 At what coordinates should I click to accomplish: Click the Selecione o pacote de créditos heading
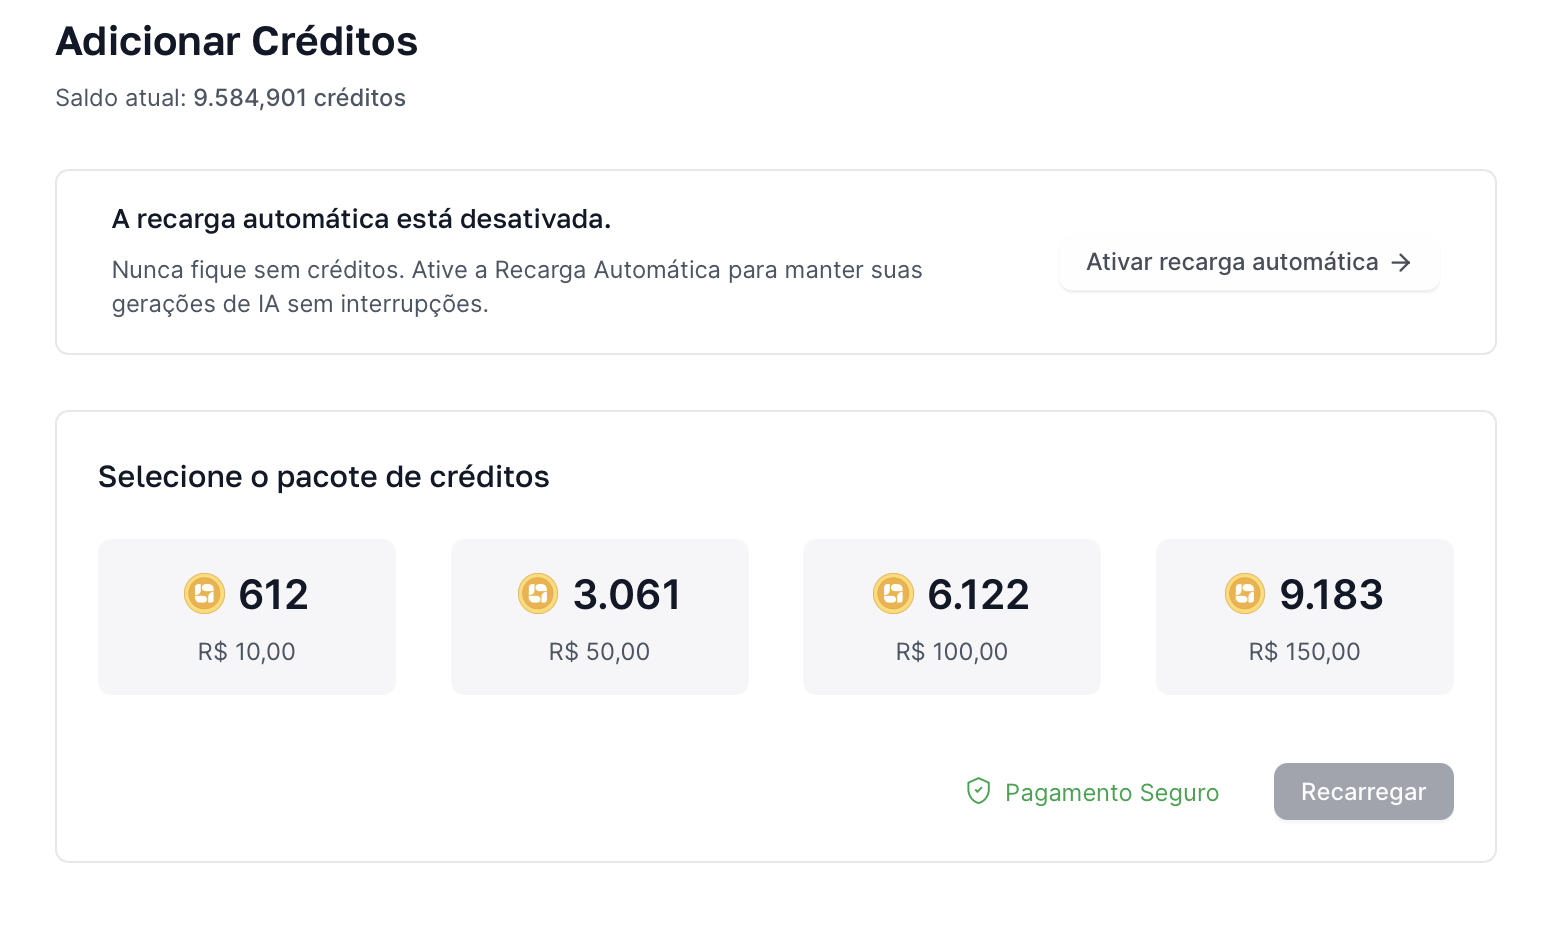pos(323,477)
